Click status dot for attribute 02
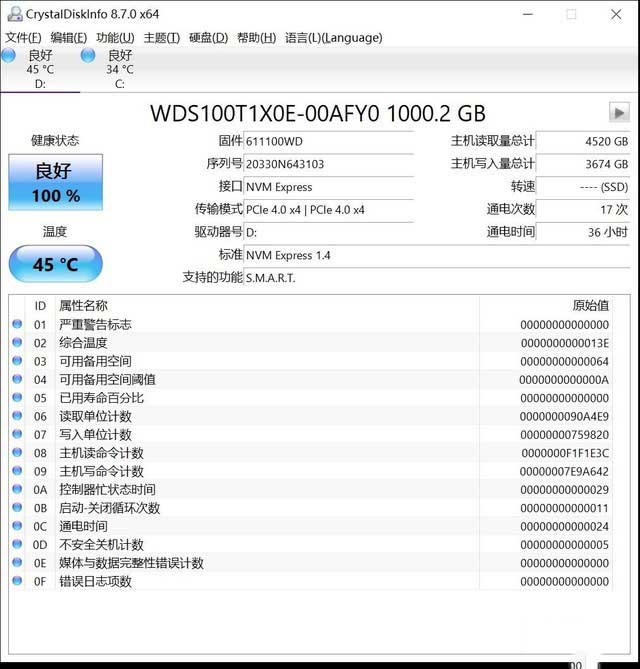This screenshot has height=669, width=640. (17, 343)
